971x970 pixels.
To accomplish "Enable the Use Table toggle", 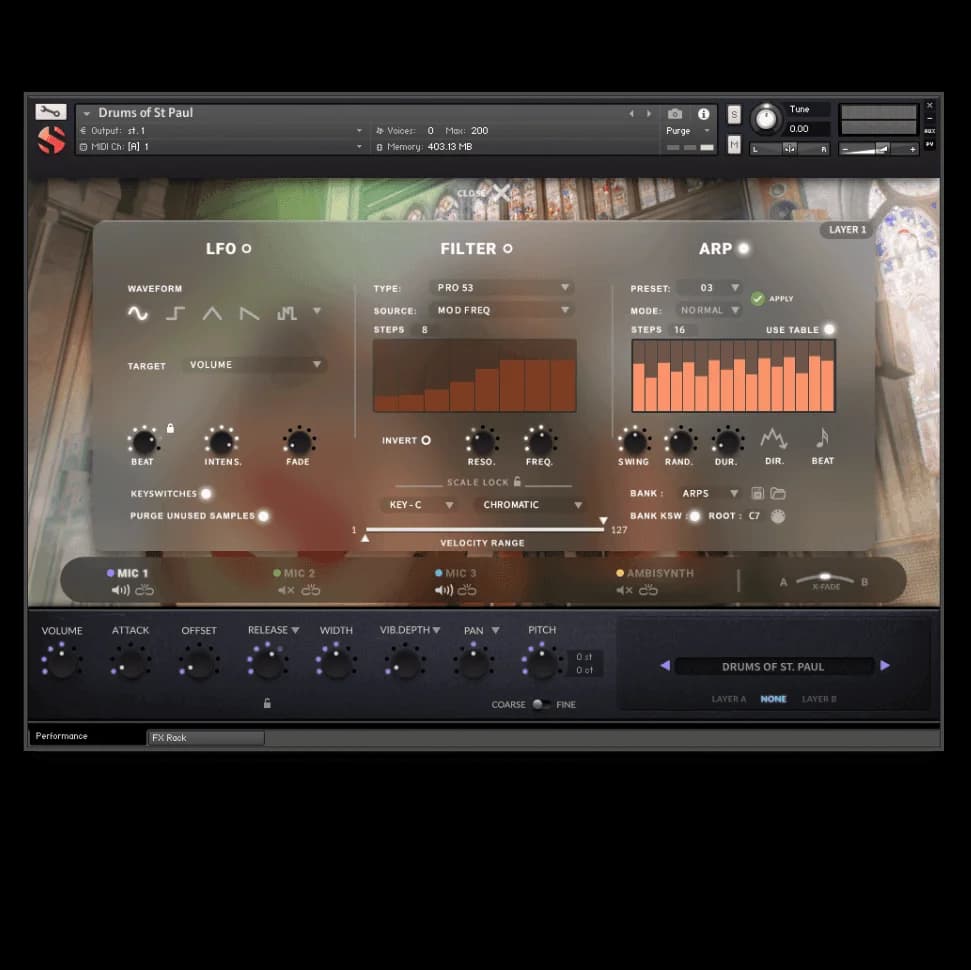I will [x=829, y=329].
